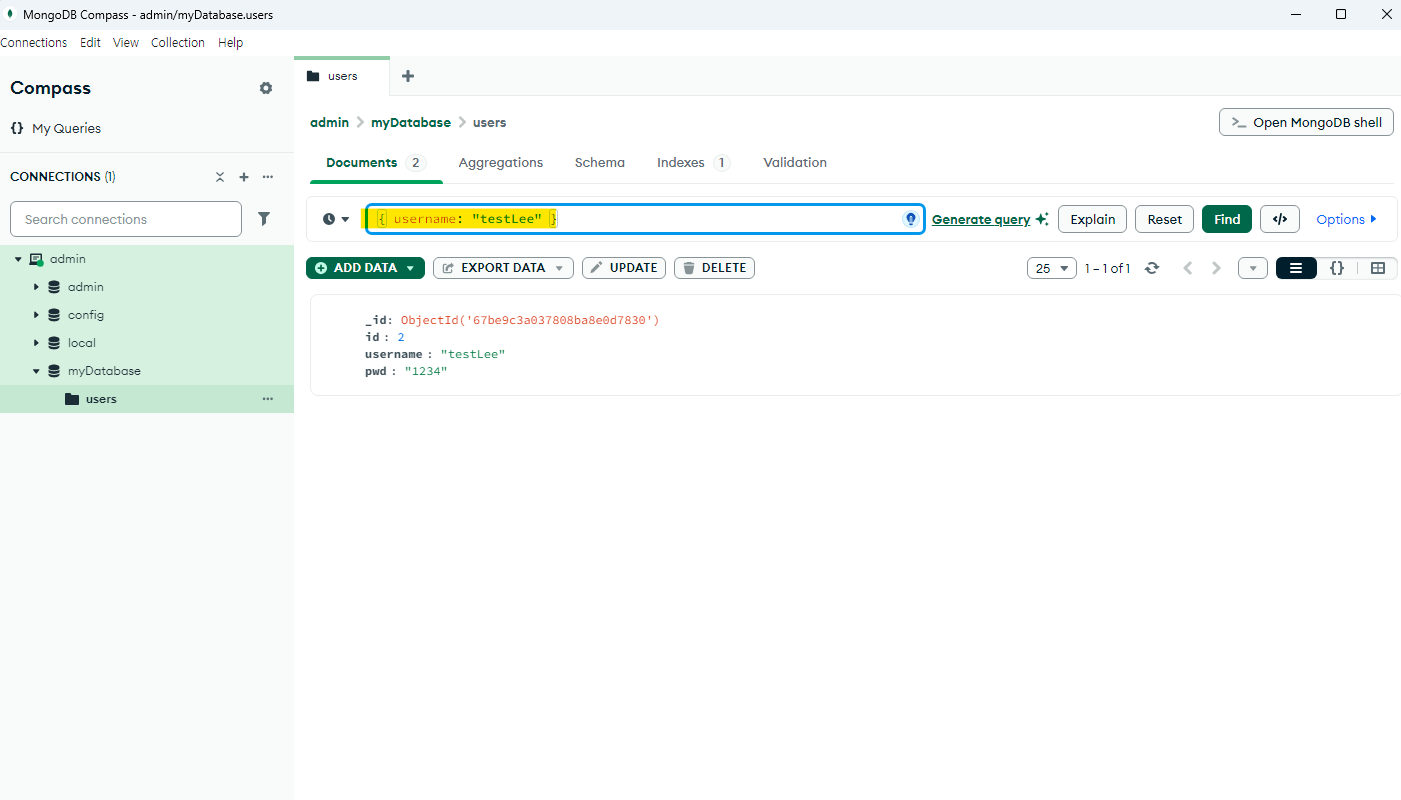The height and width of the screenshot is (800, 1401).
Task: Switch to list view of documents
Action: 1296,268
